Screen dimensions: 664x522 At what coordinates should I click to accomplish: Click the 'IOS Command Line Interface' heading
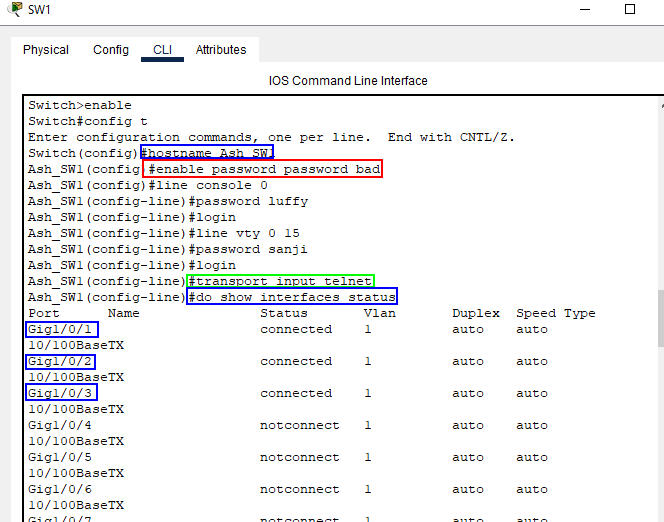[348, 81]
